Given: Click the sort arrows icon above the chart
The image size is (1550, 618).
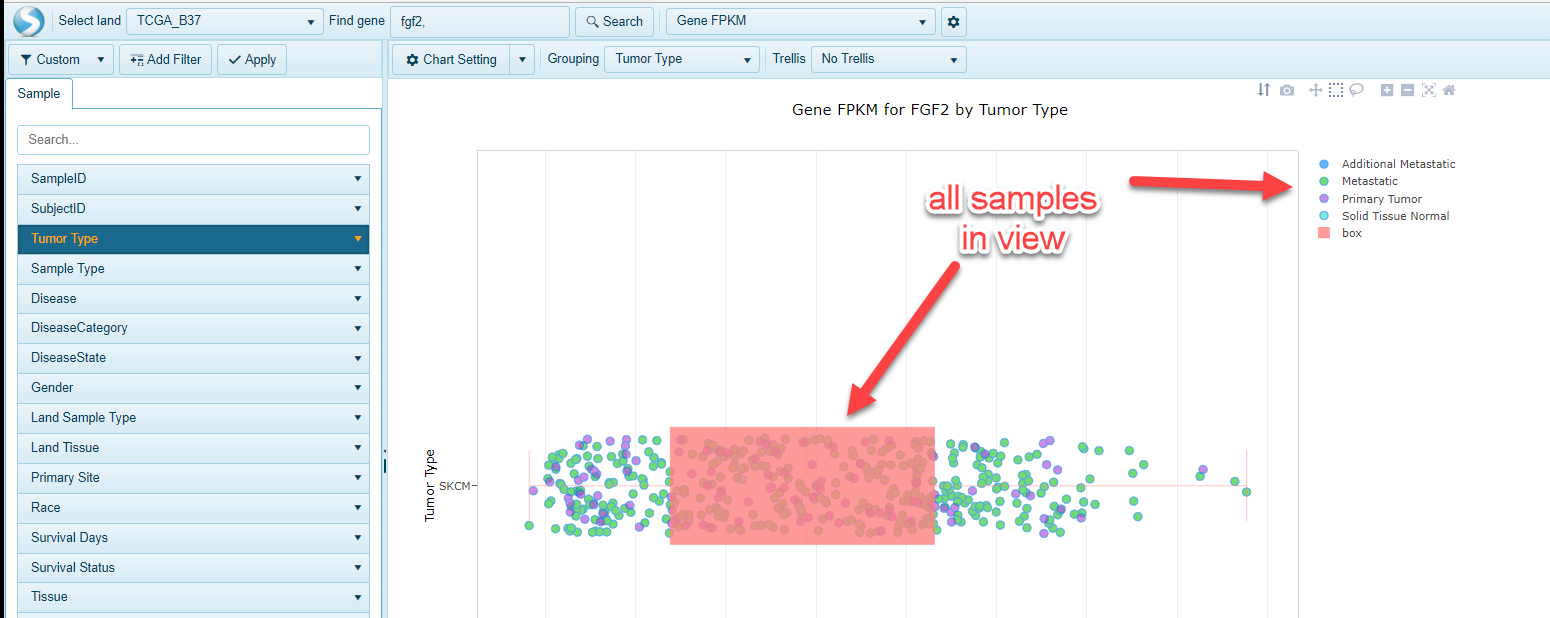Looking at the screenshot, I should (x=1262, y=90).
